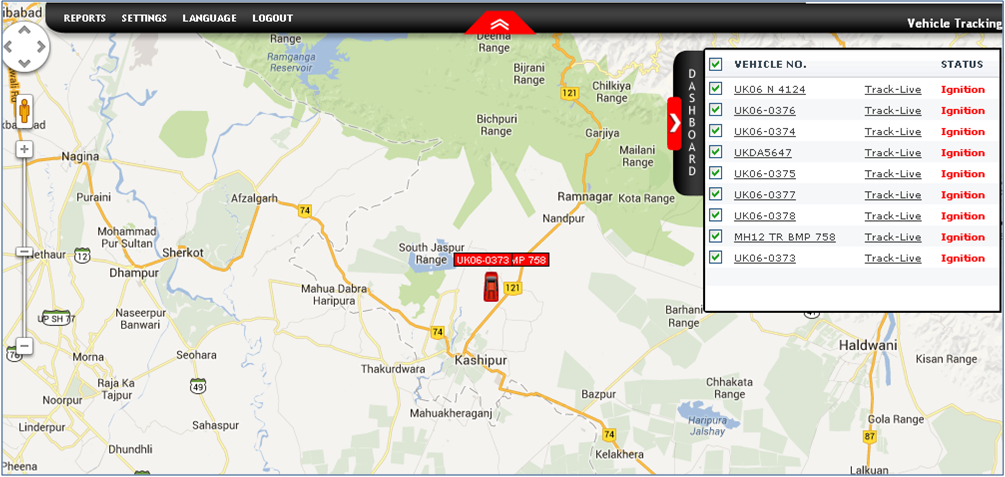Pan map down with navigation arrow
The height and width of the screenshot is (477, 1005).
click(24, 63)
